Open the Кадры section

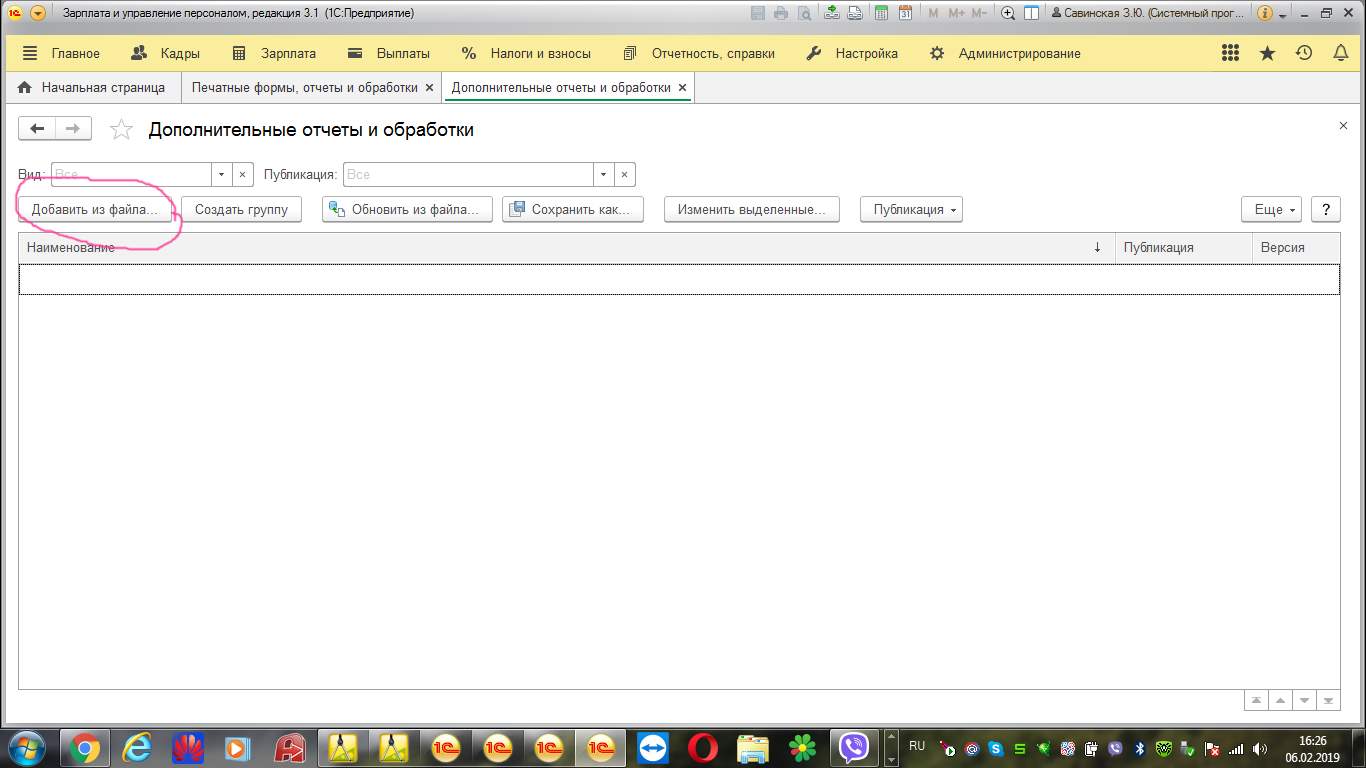pos(166,54)
